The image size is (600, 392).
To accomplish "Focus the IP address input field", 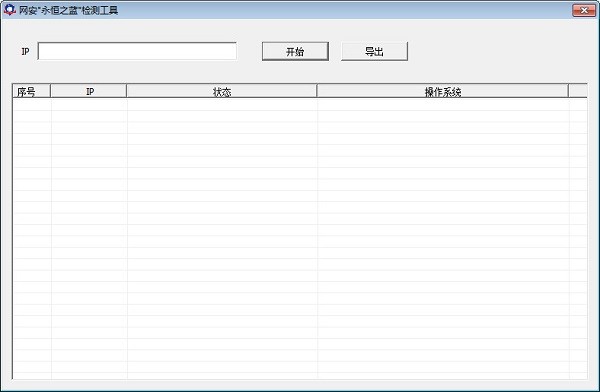I will [137, 51].
